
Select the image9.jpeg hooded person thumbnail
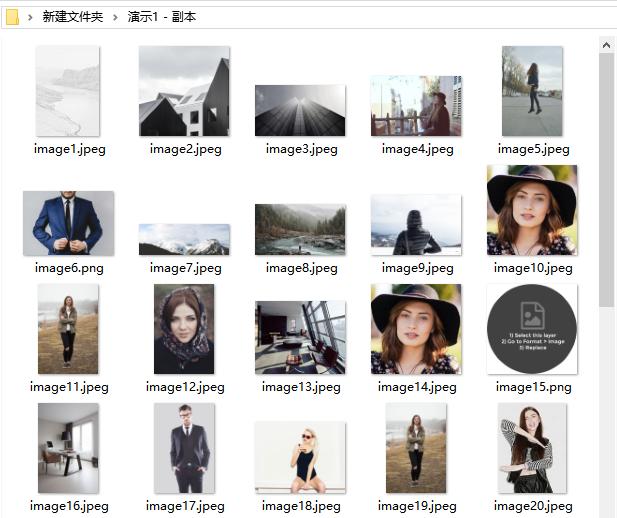(x=415, y=225)
